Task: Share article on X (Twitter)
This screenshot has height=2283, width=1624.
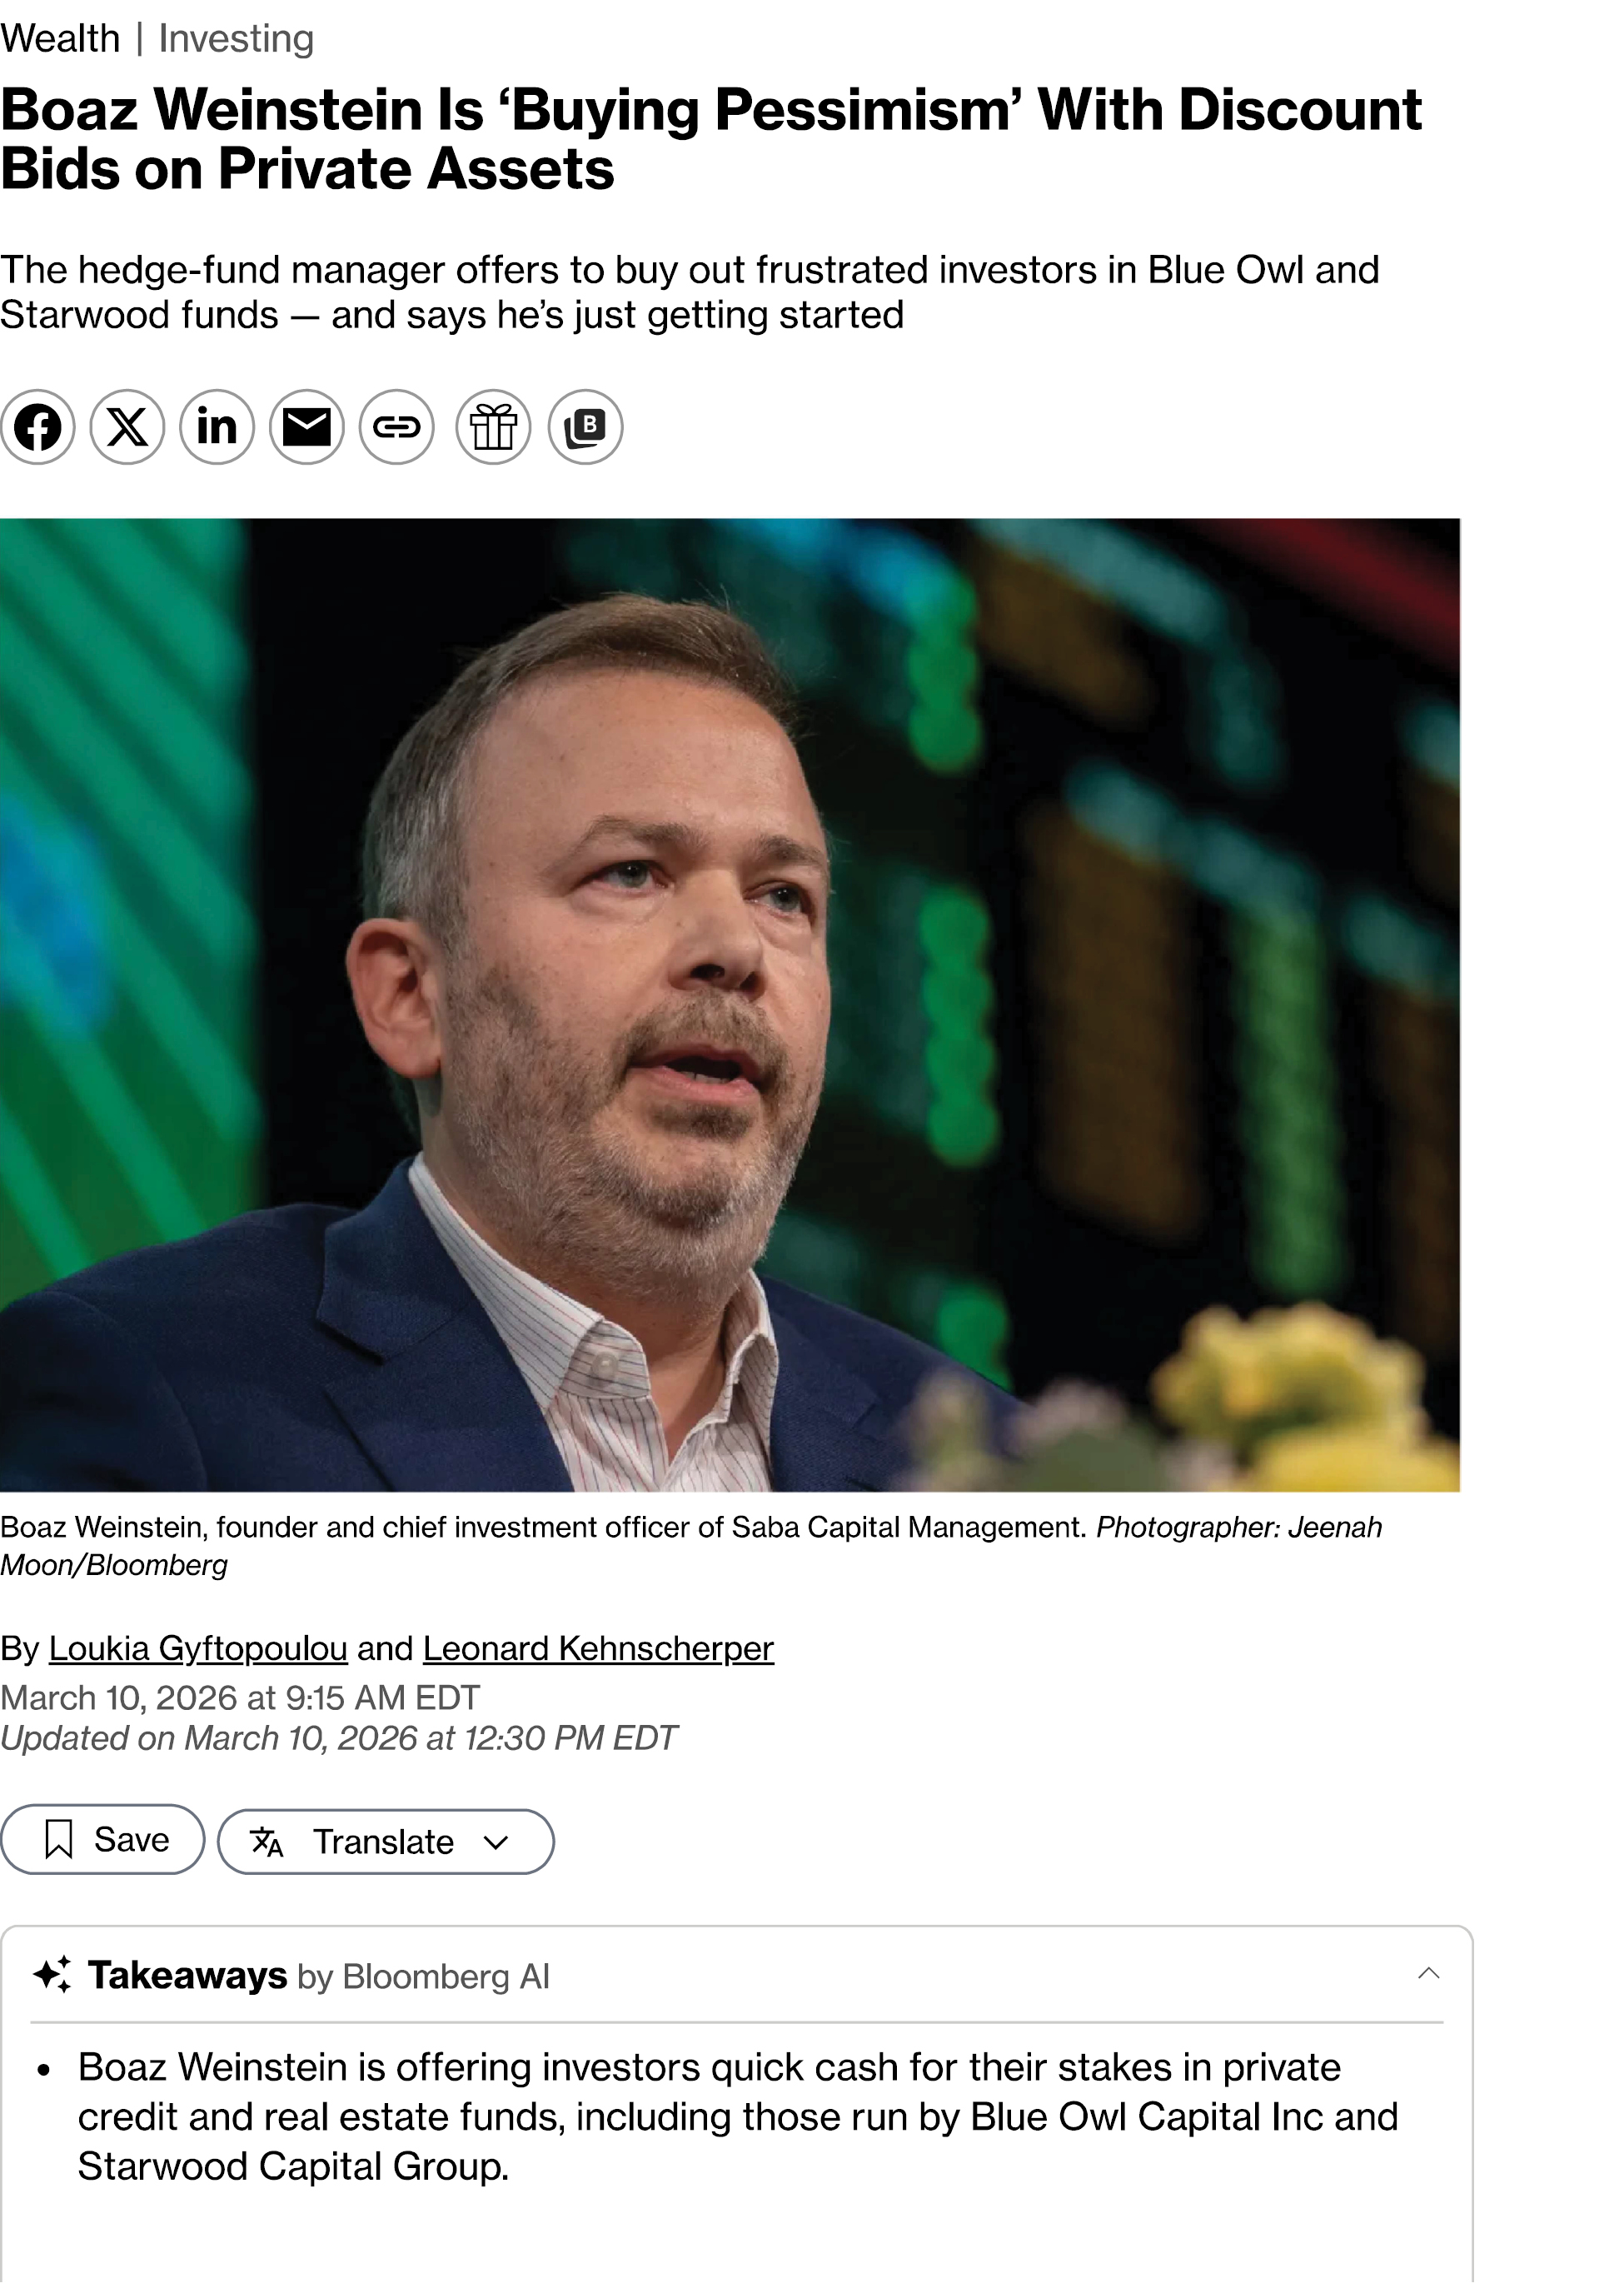Action: 127,428
